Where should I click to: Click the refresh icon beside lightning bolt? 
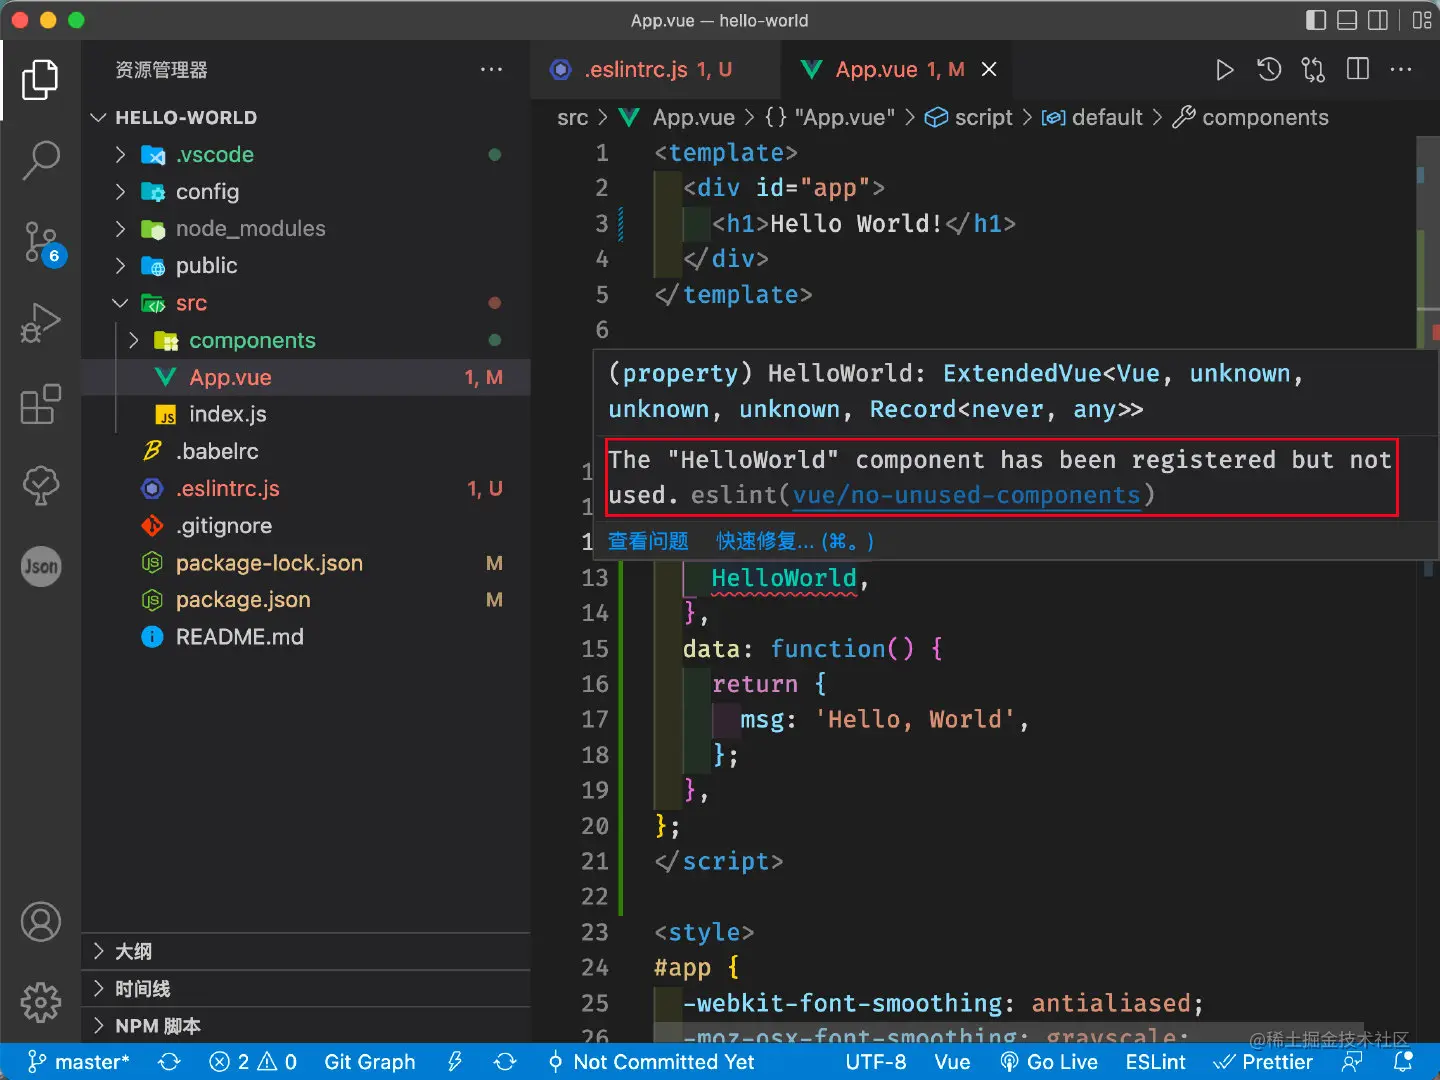point(505,1062)
